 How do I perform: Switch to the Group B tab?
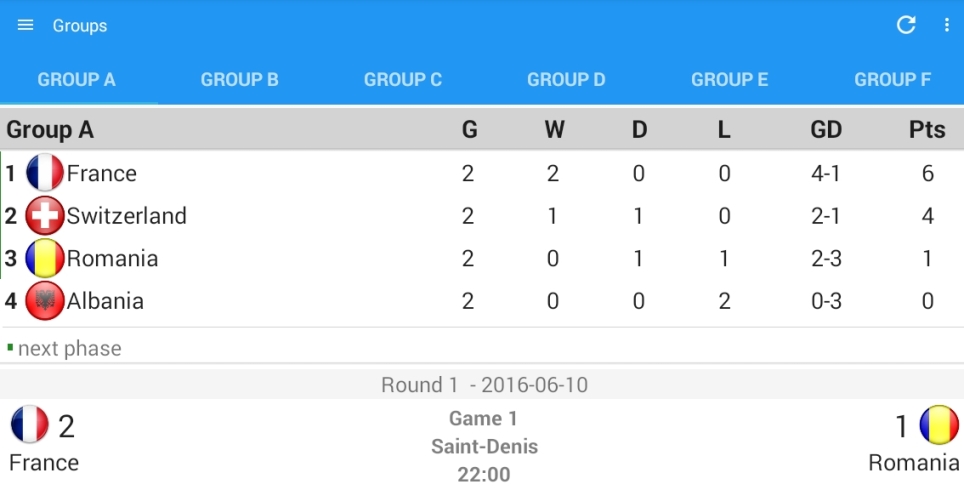pos(240,80)
